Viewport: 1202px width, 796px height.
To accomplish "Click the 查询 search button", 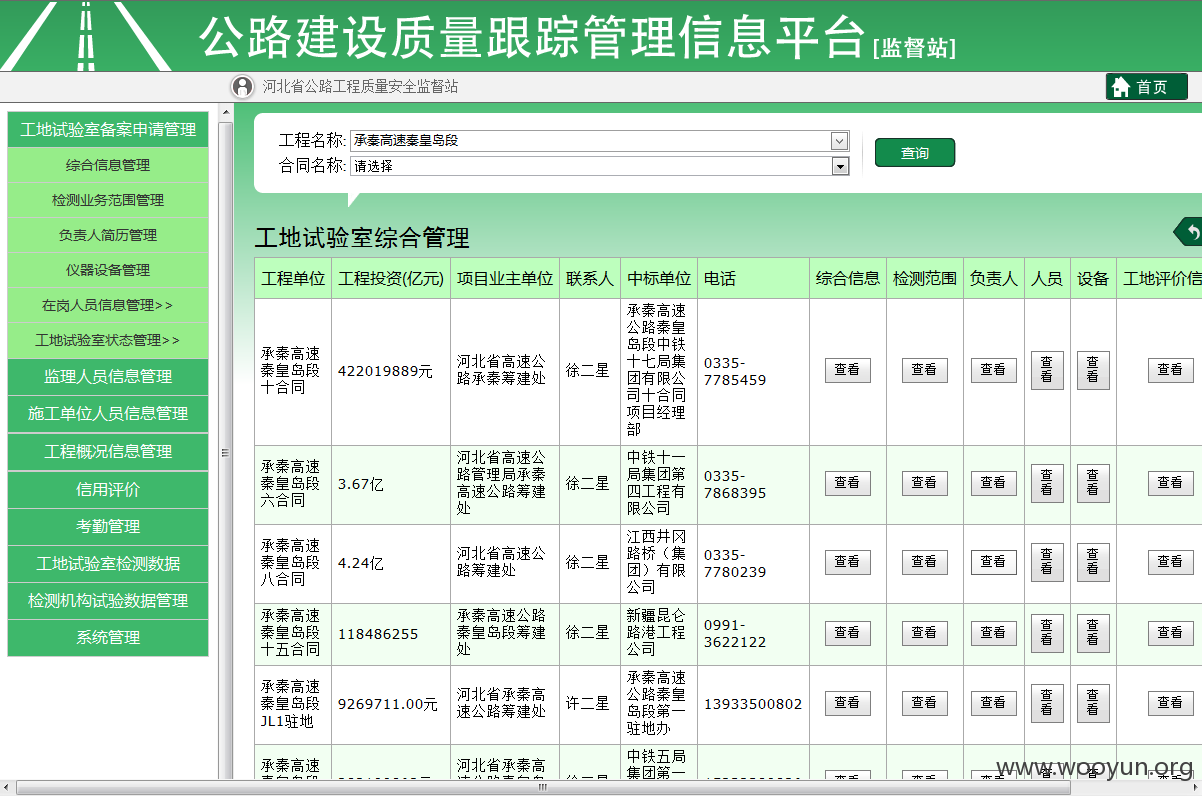I will click(915, 153).
